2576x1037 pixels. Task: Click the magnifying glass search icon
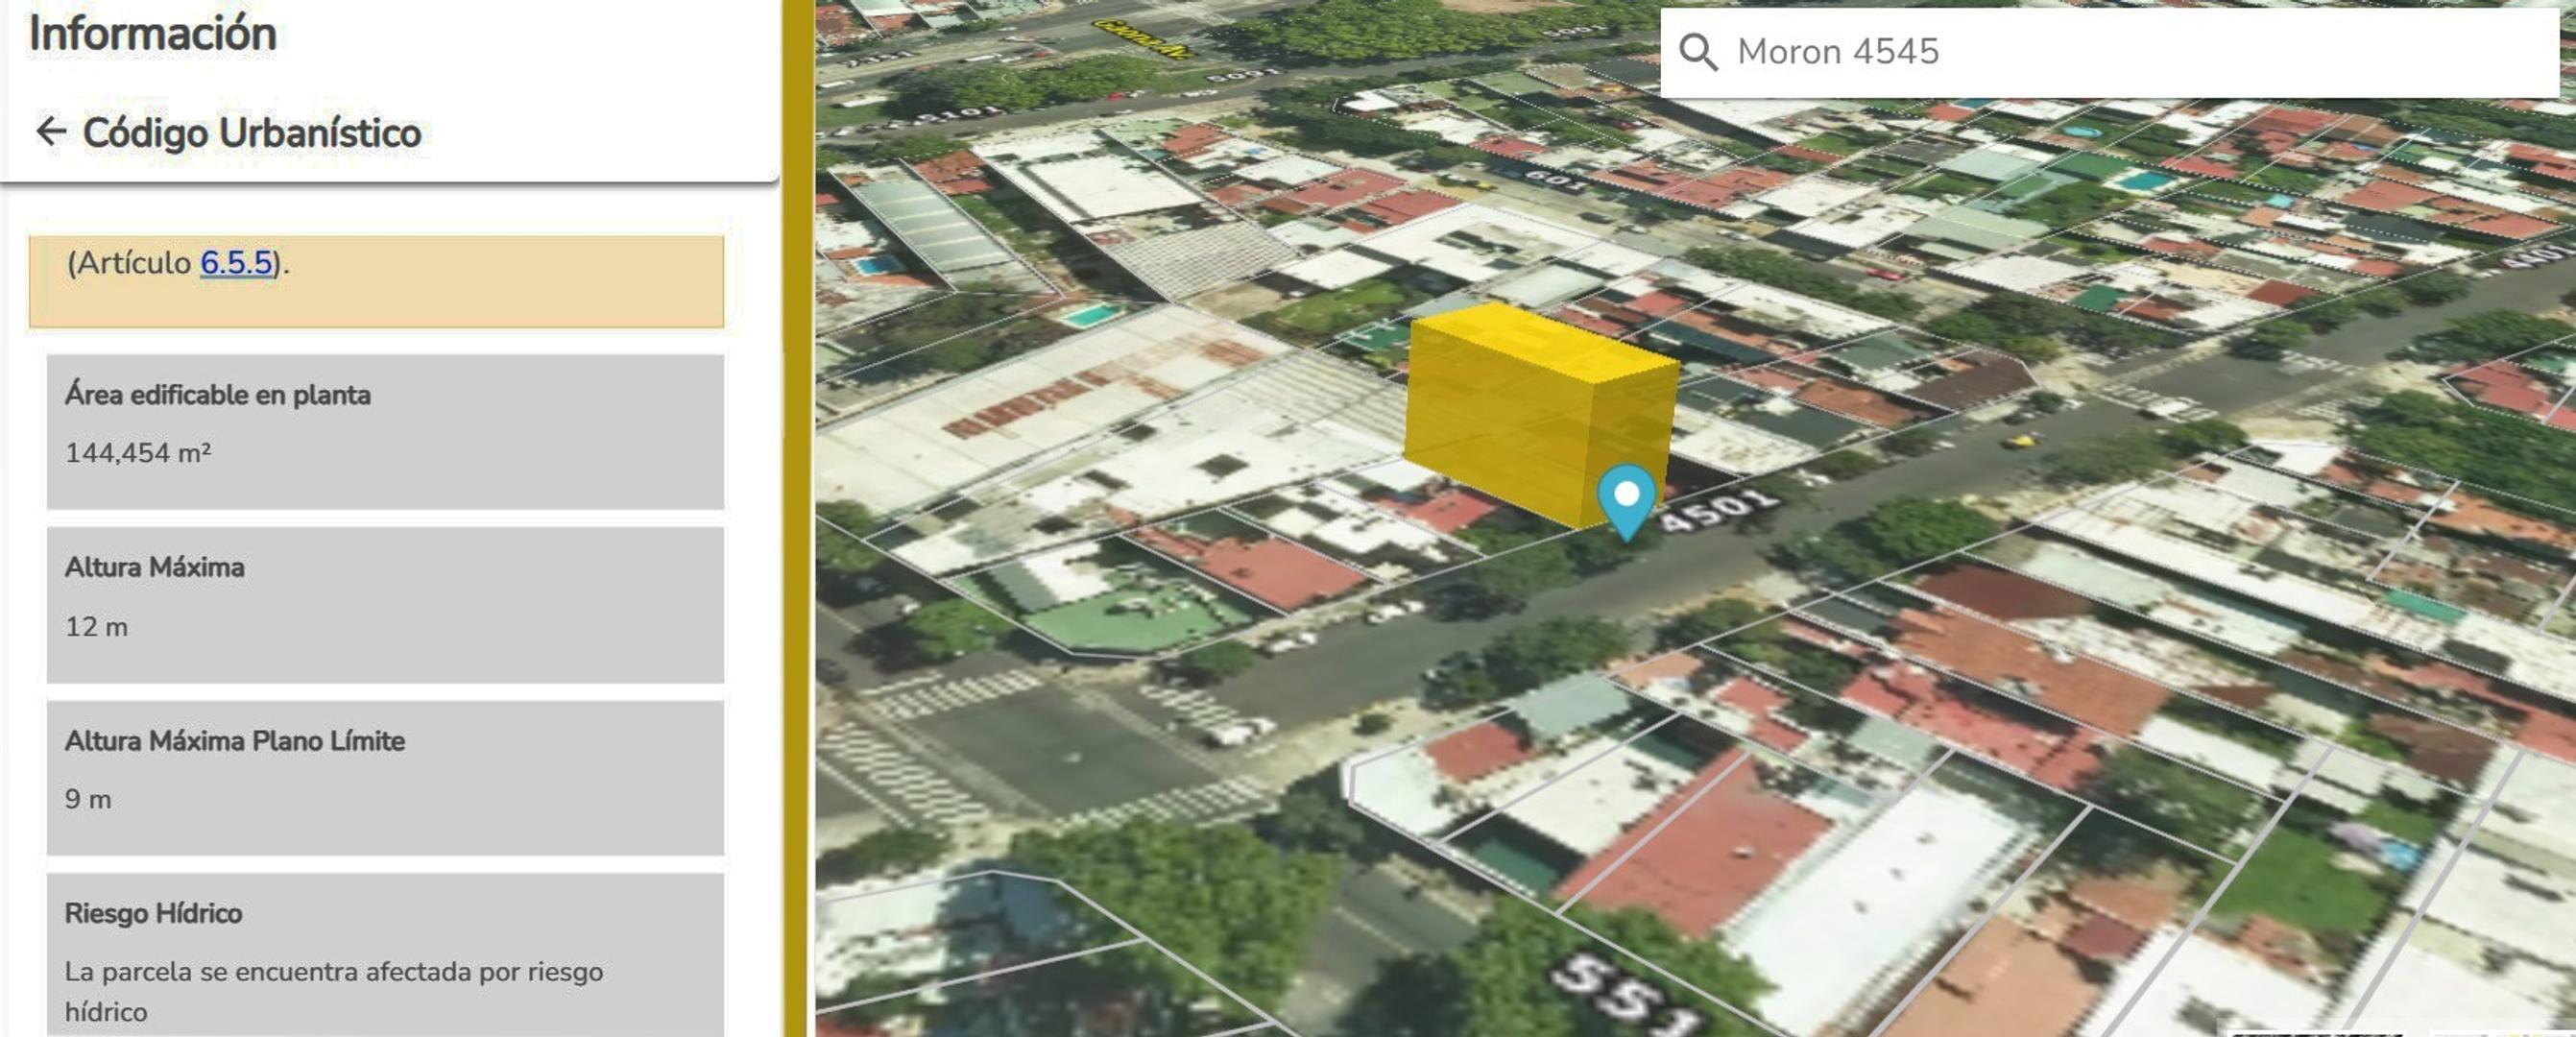point(1698,52)
